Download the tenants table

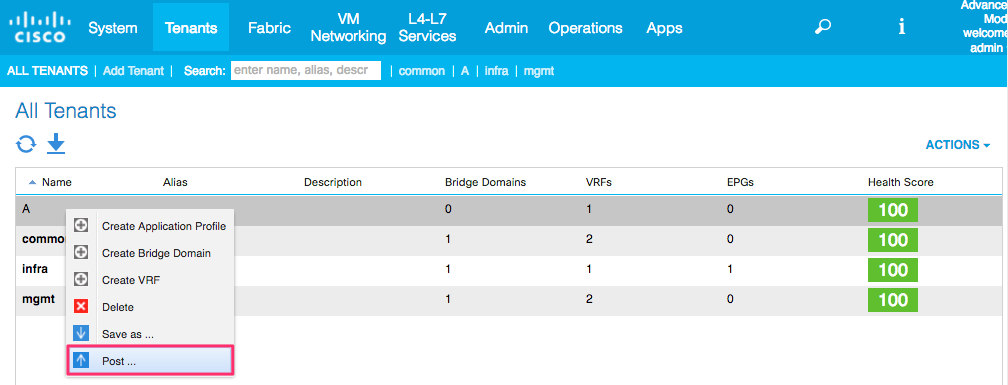(57, 144)
